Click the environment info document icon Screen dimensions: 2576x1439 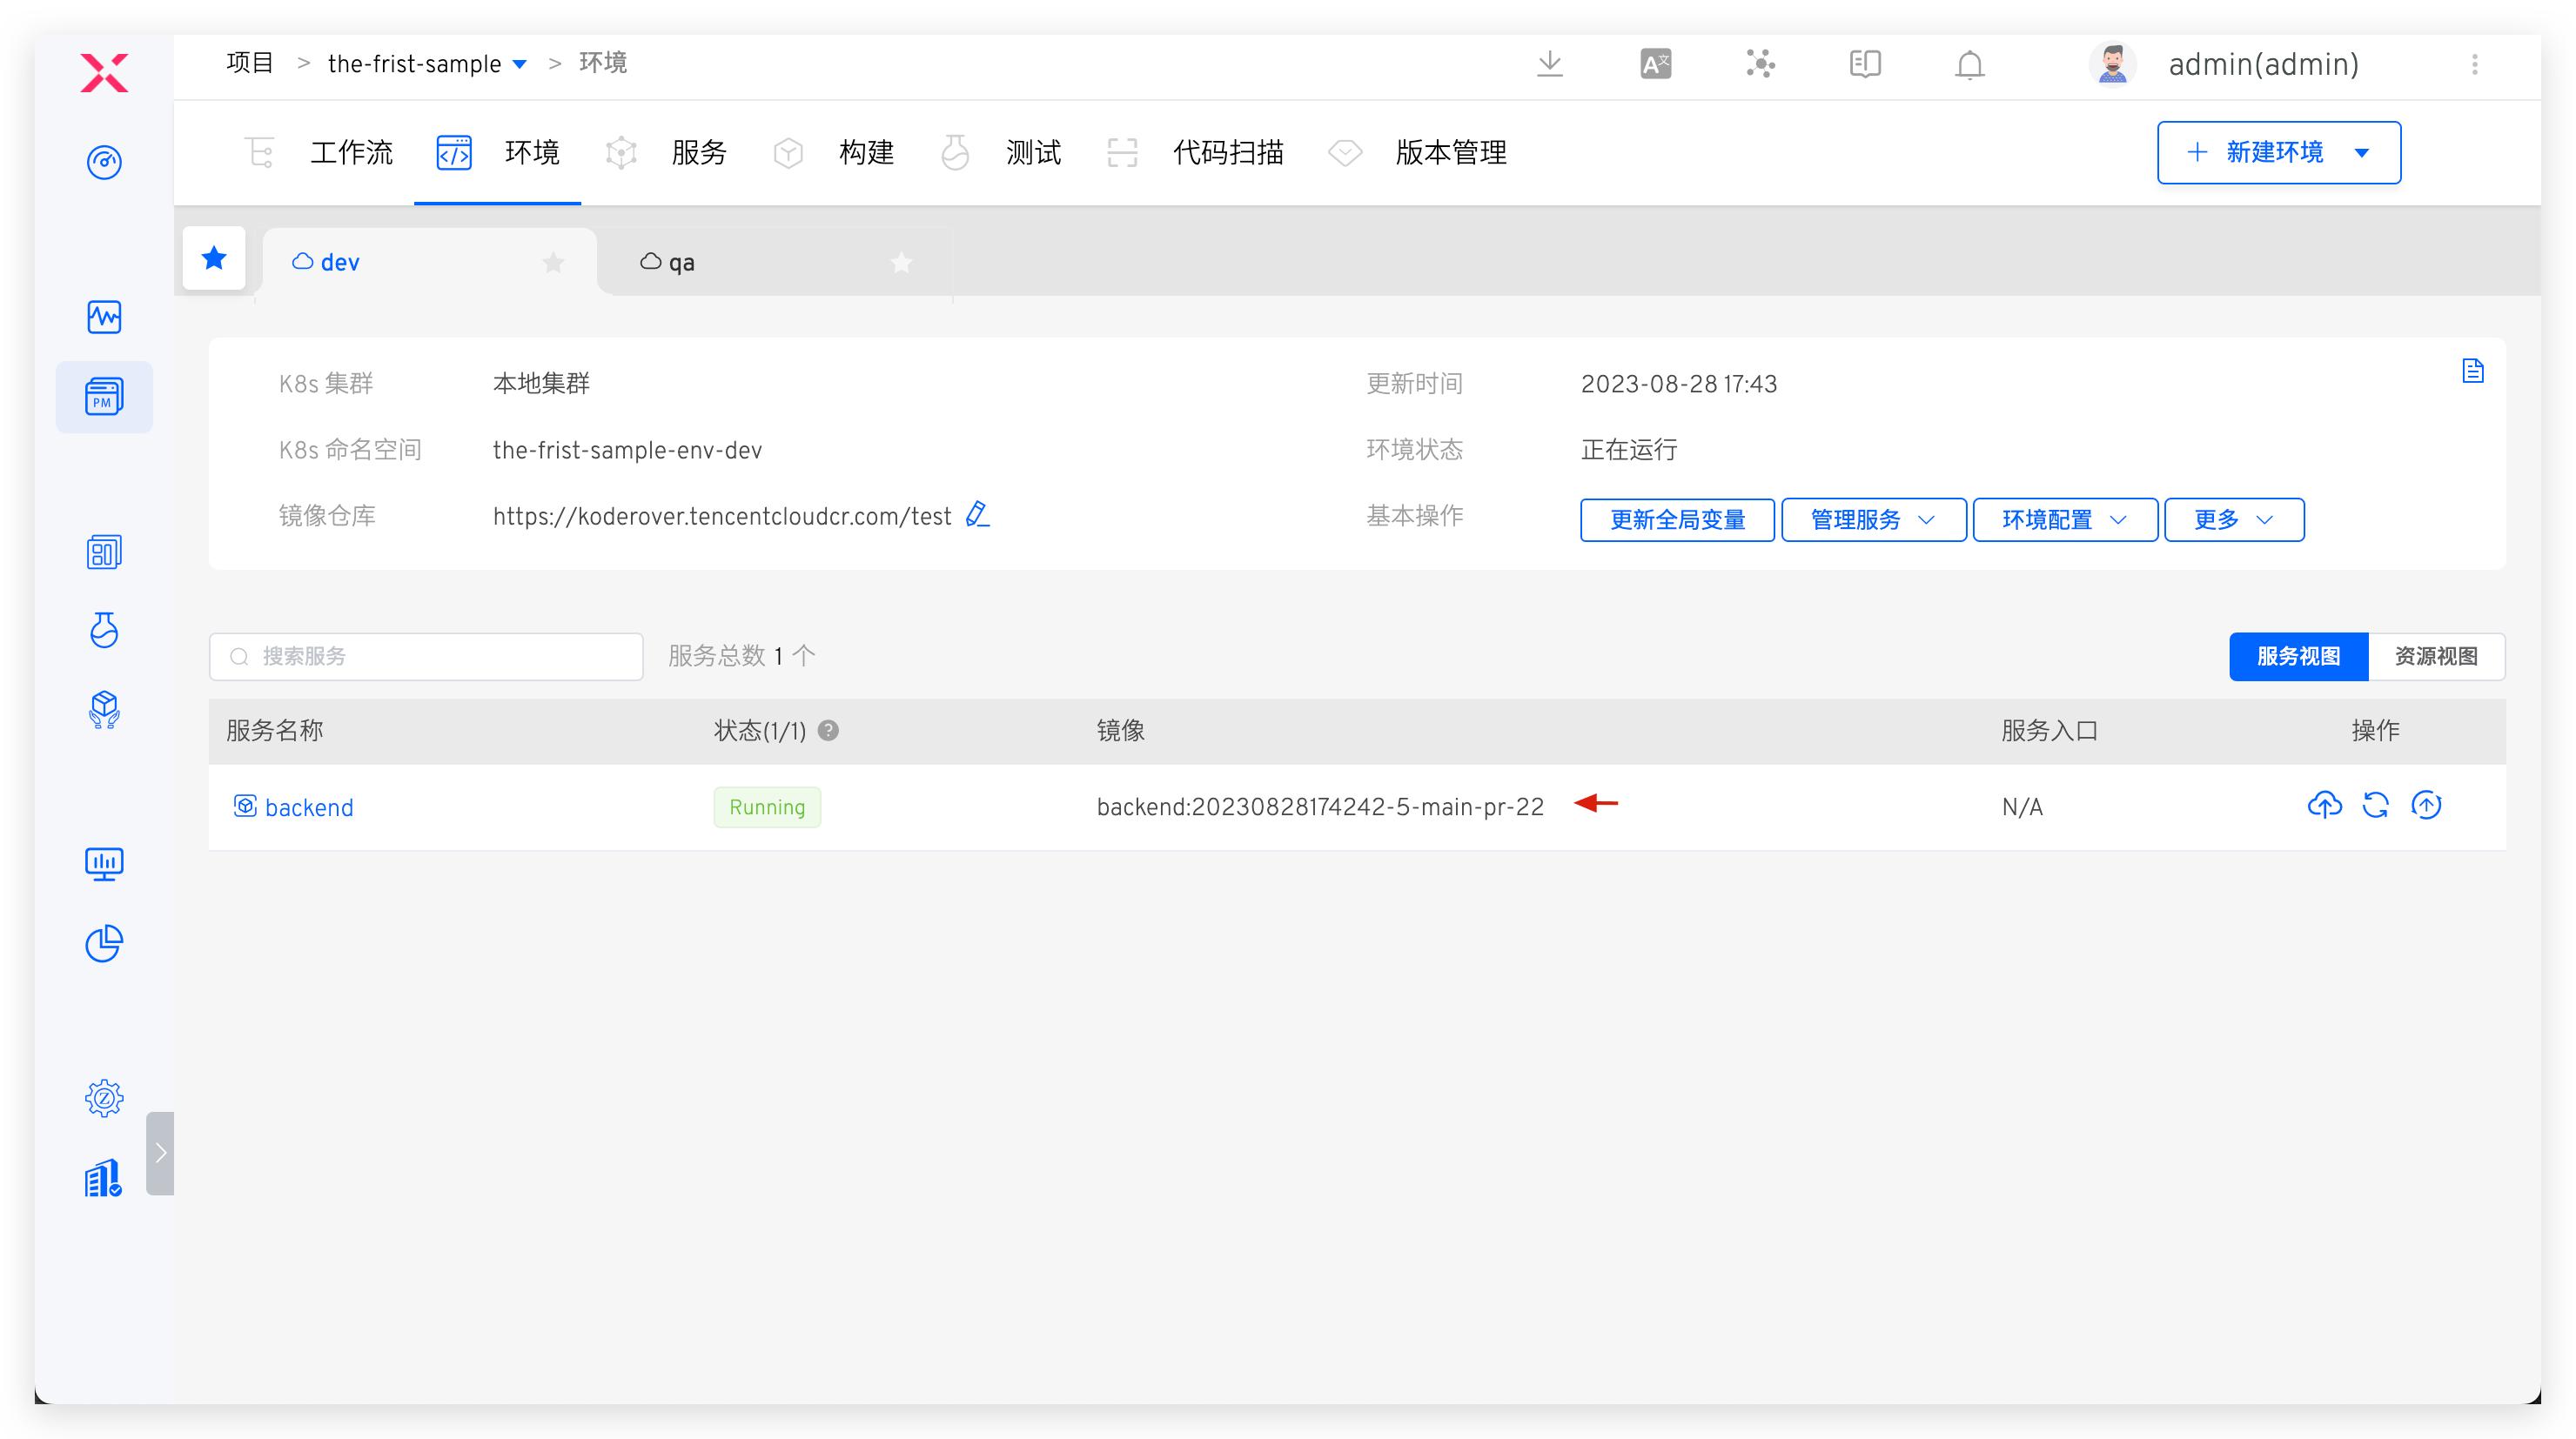2474,369
